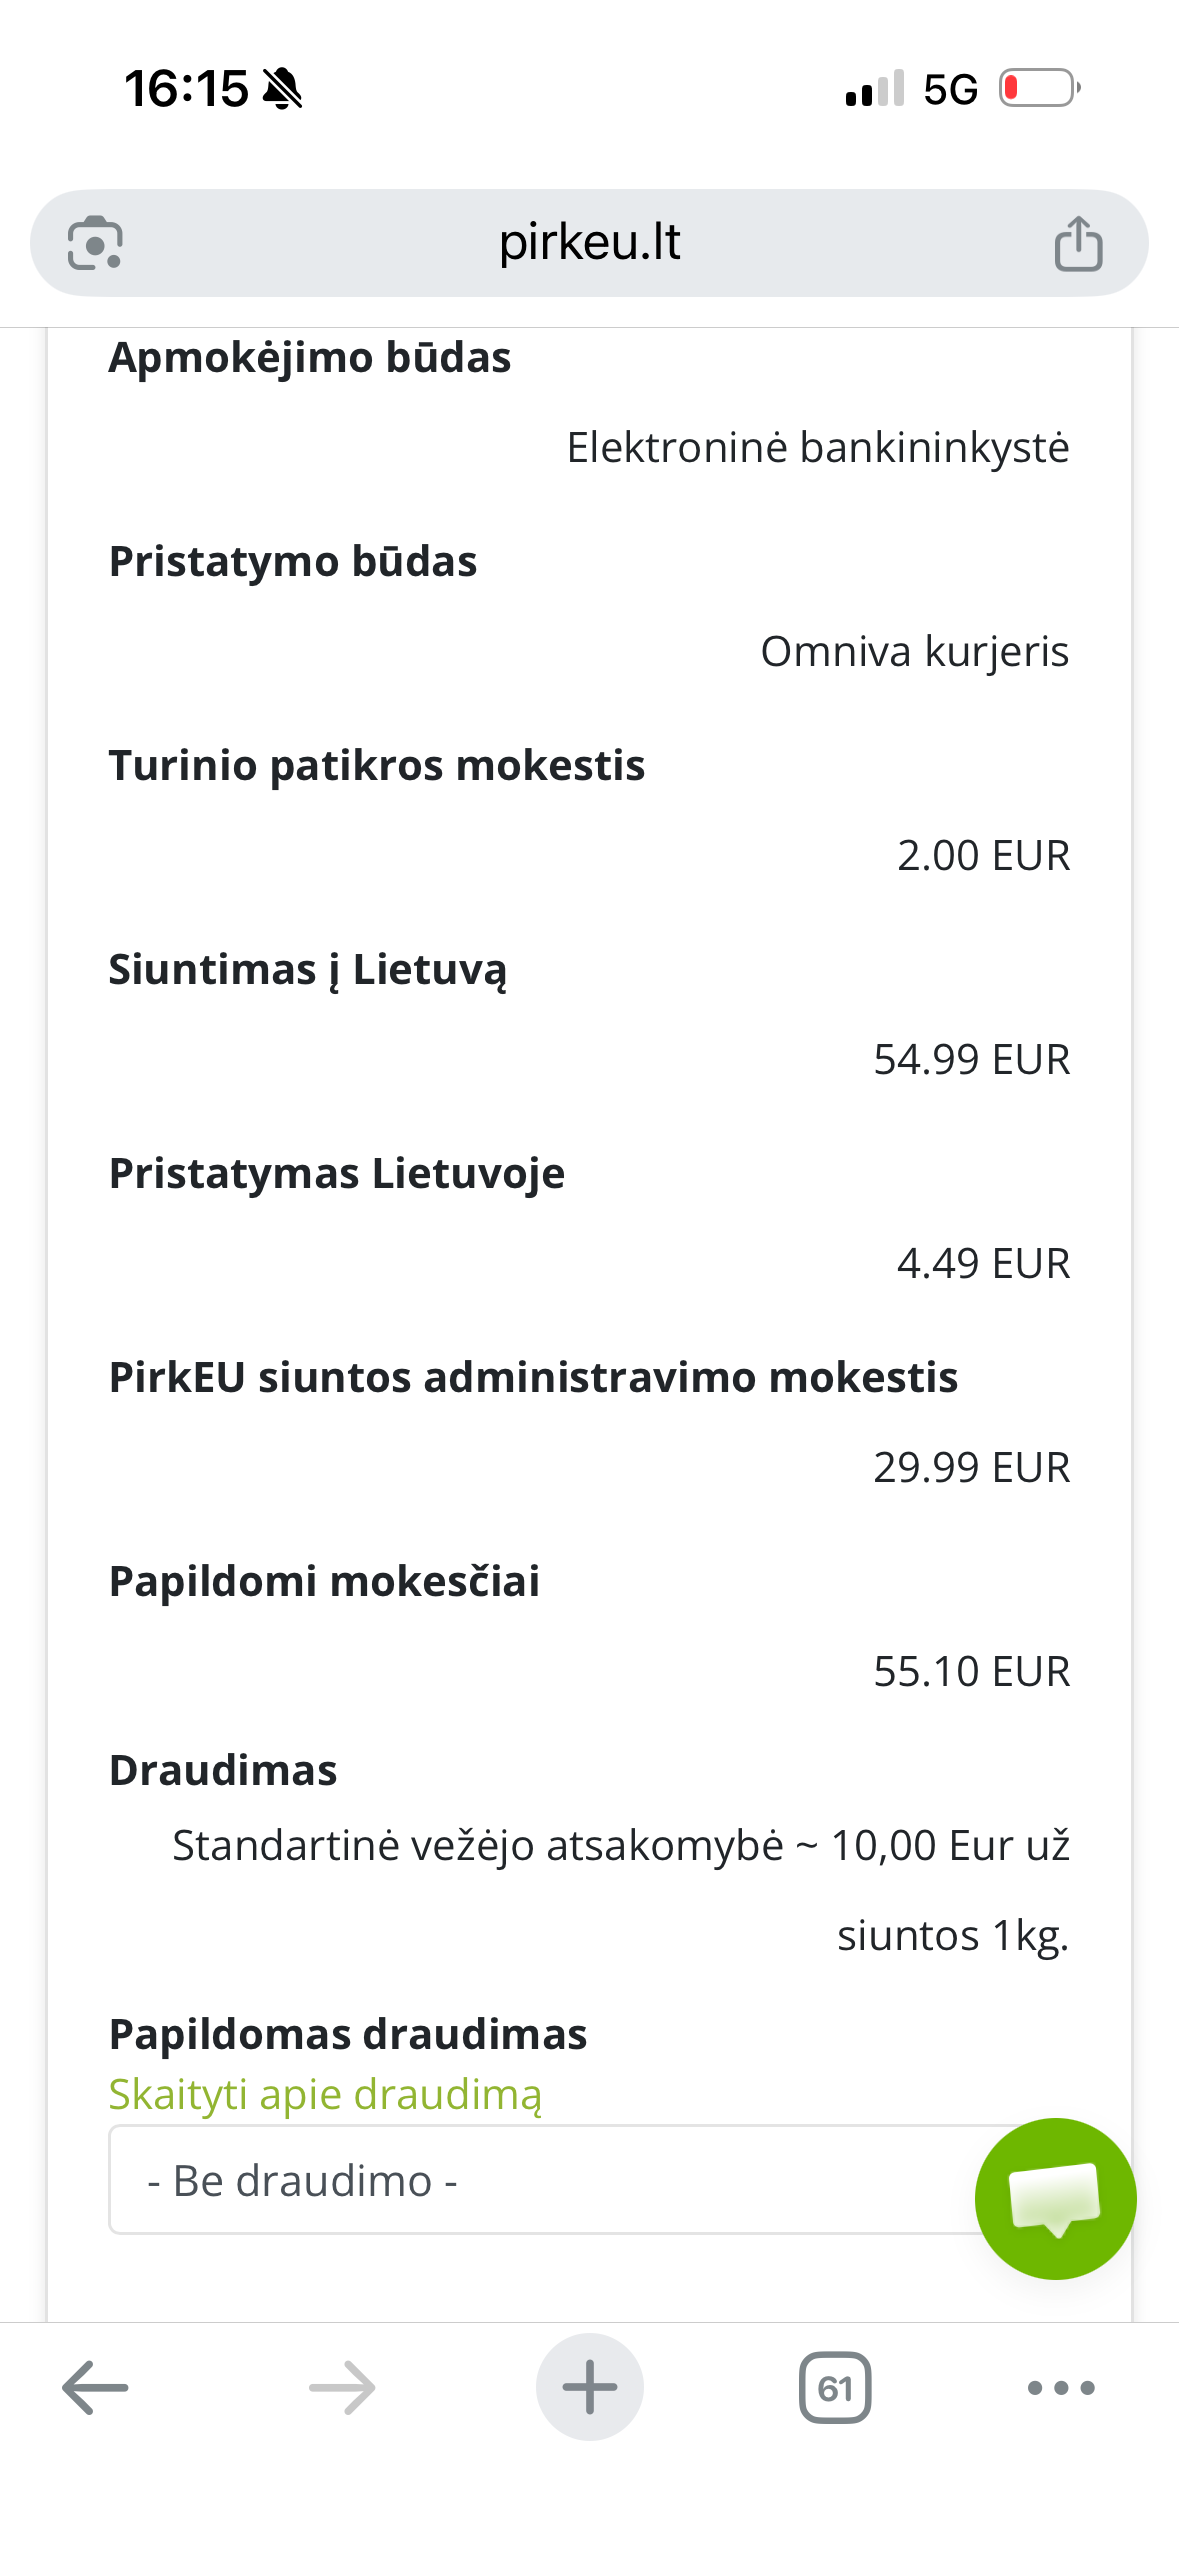Go back with the left arrow
This screenshot has height=2556, width=1179.
[x=95, y=2387]
